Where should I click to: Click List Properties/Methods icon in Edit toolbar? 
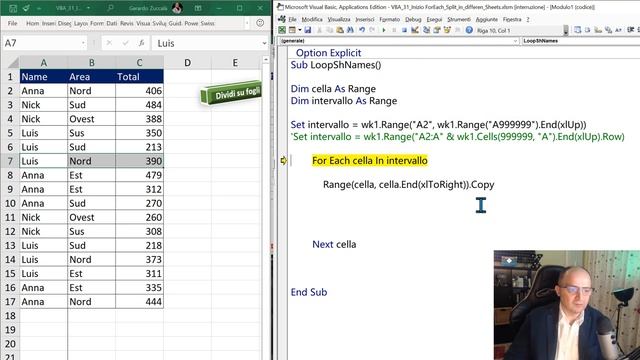[577, 30]
